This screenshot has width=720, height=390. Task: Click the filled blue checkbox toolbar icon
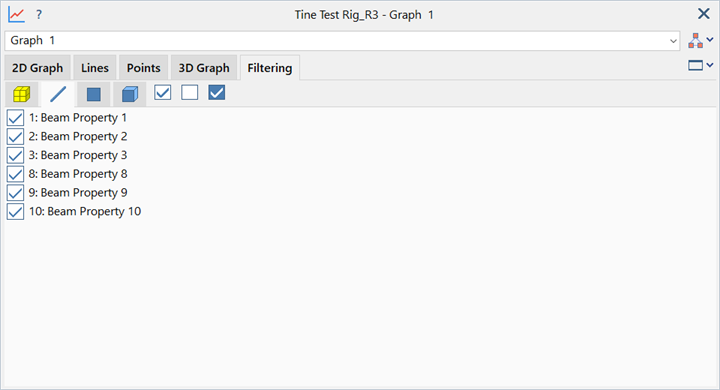pyautogui.click(x=217, y=93)
